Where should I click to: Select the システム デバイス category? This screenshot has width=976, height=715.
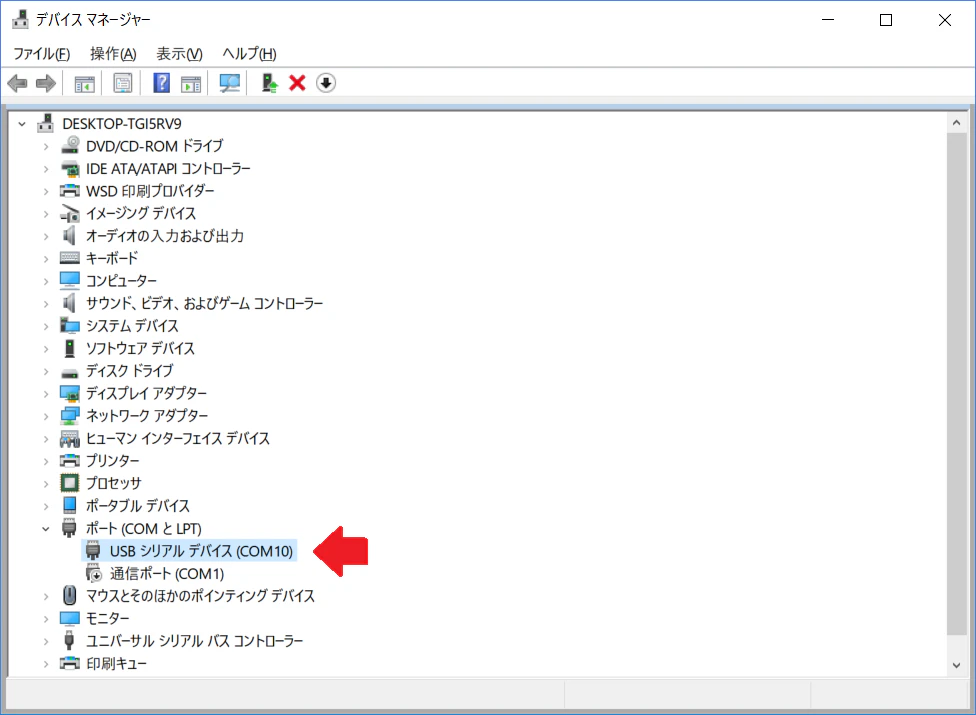click(132, 325)
